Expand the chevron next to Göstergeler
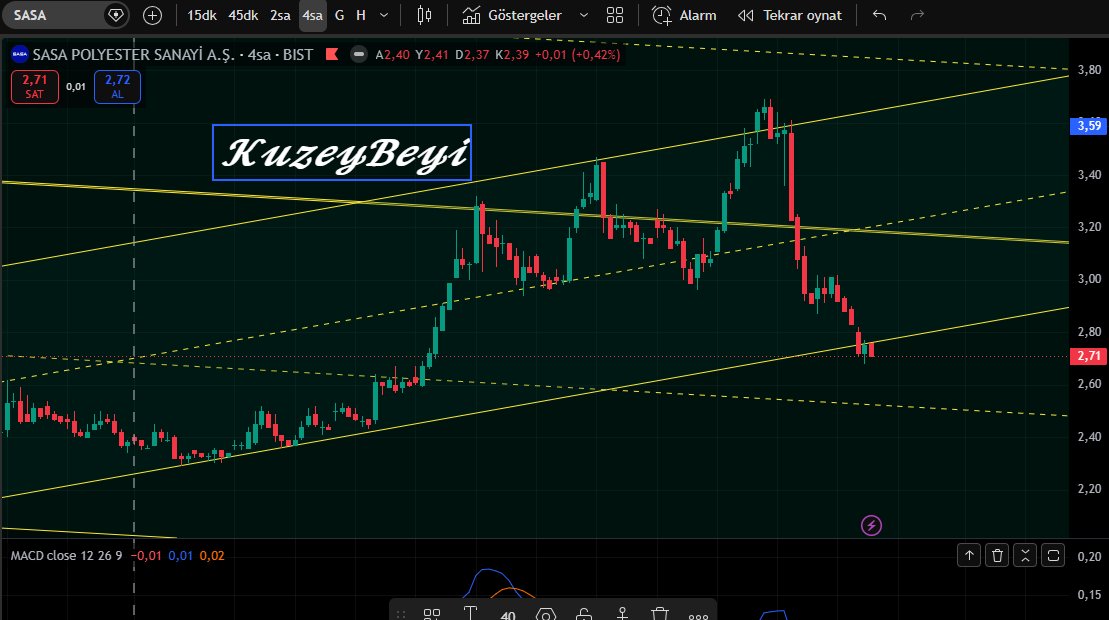This screenshot has width=1109, height=620. click(x=583, y=15)
